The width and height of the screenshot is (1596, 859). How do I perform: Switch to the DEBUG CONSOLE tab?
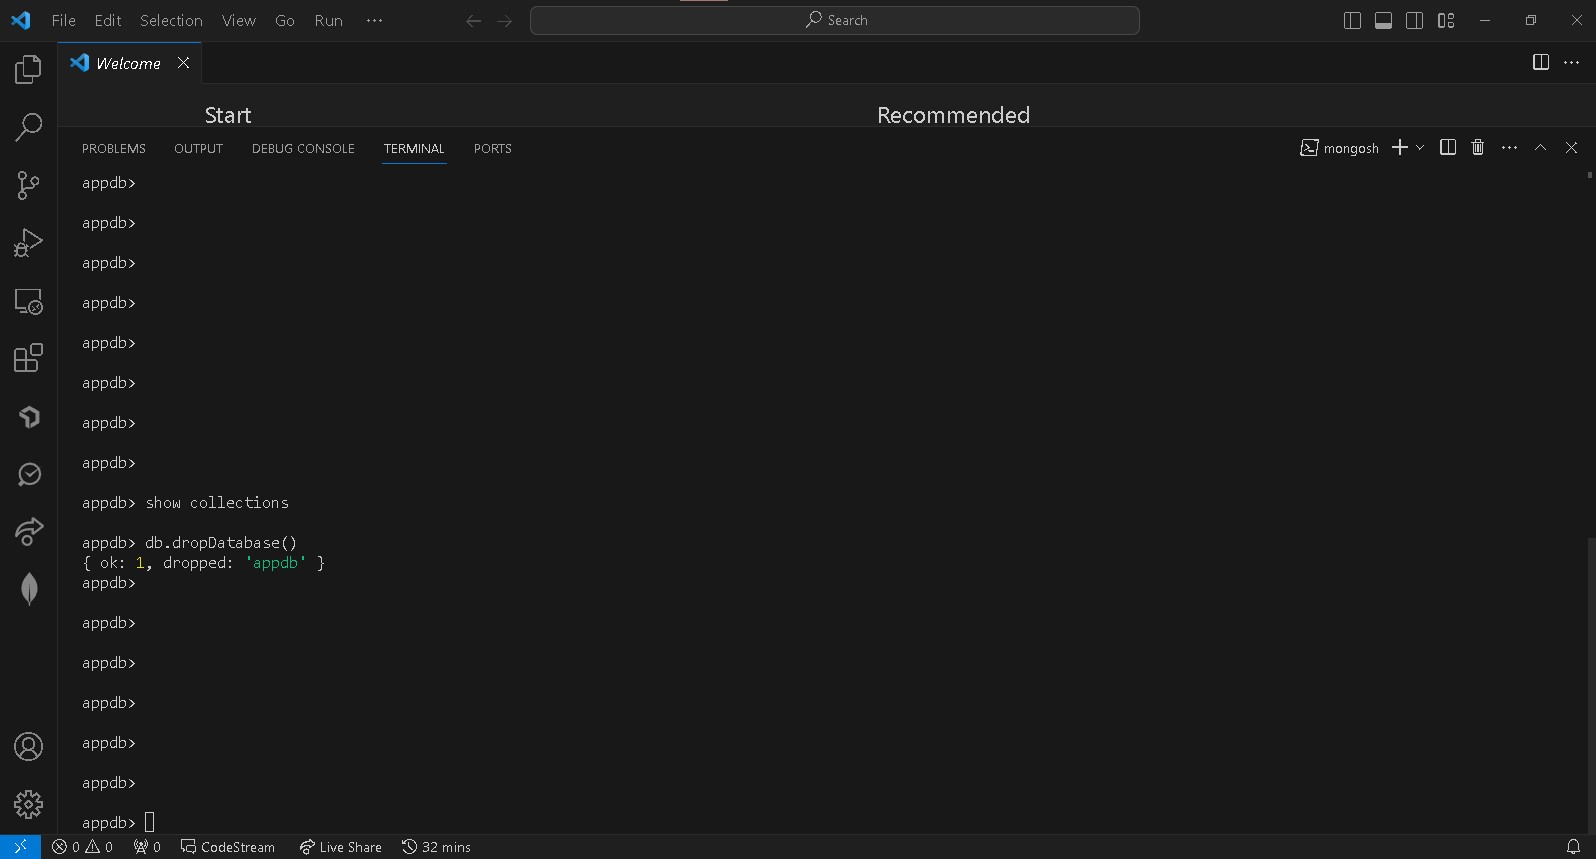[x=303, y=149]
